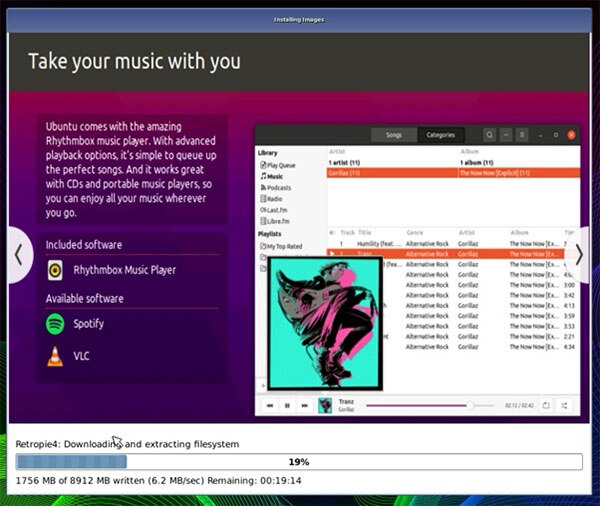
Task: Go to the previous slide with left arrow
Action: coord(18,255)
